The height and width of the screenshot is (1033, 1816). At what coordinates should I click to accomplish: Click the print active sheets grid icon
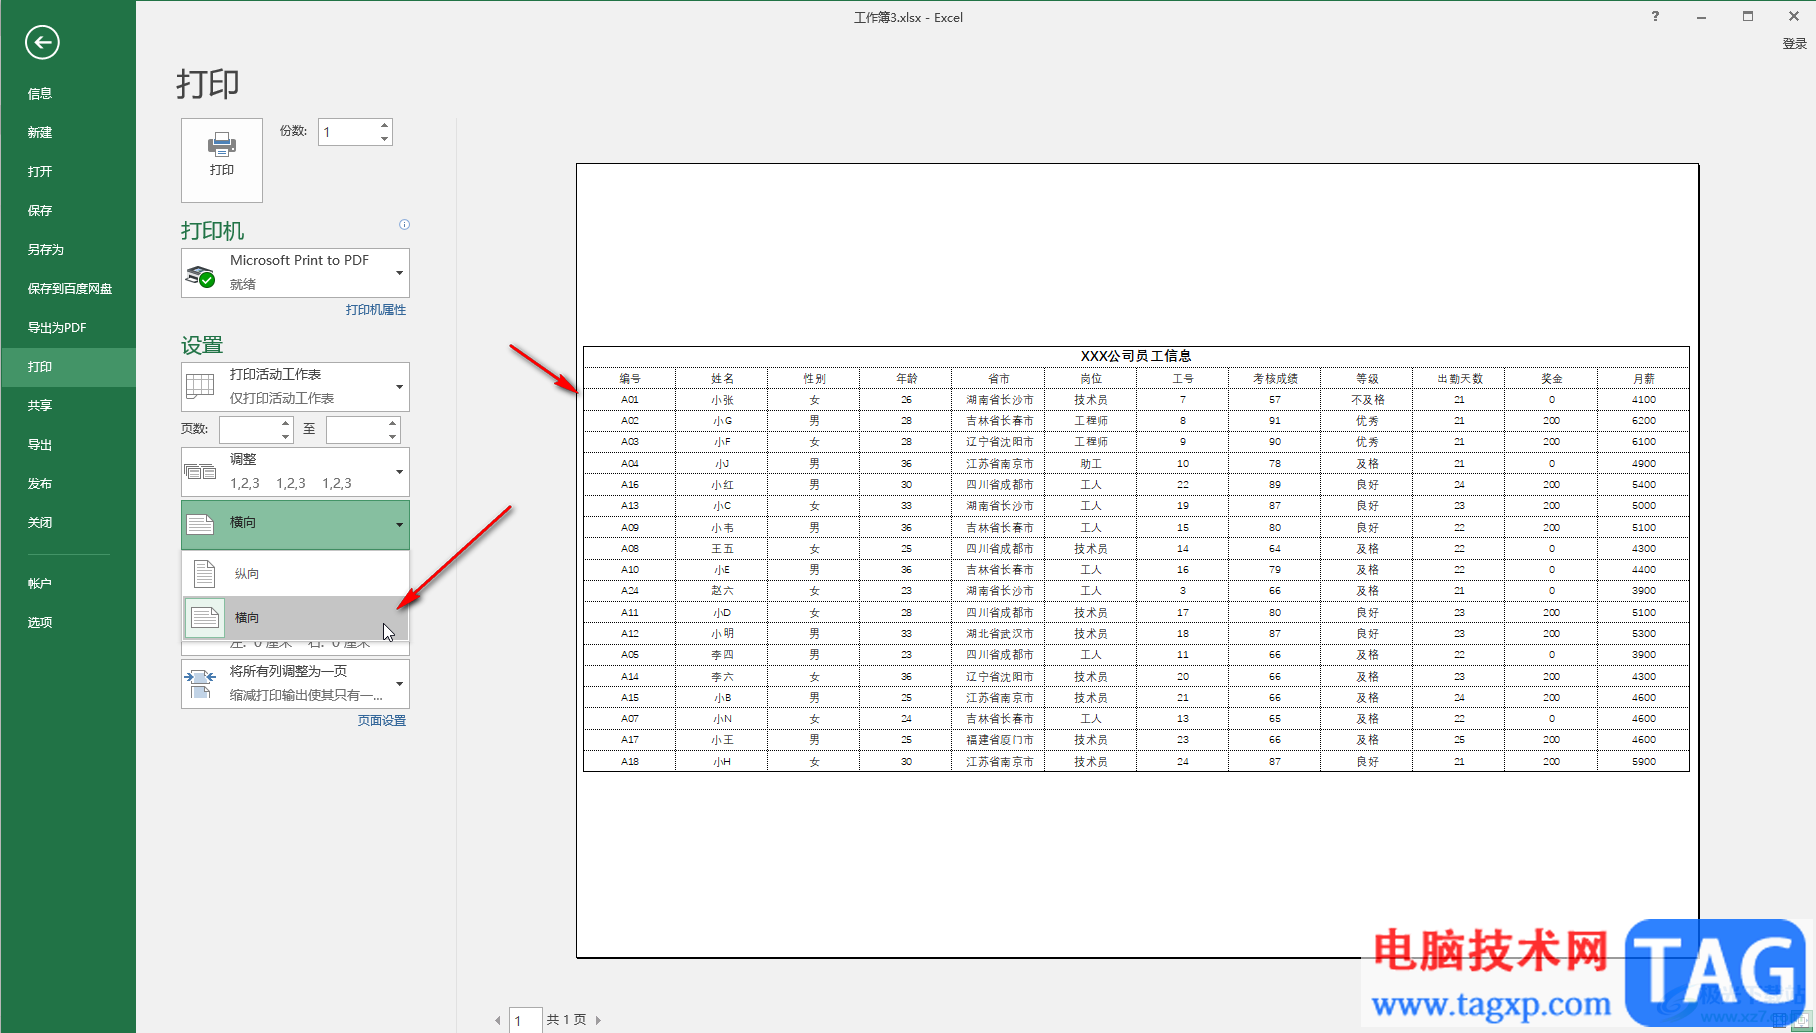(200, 386)
